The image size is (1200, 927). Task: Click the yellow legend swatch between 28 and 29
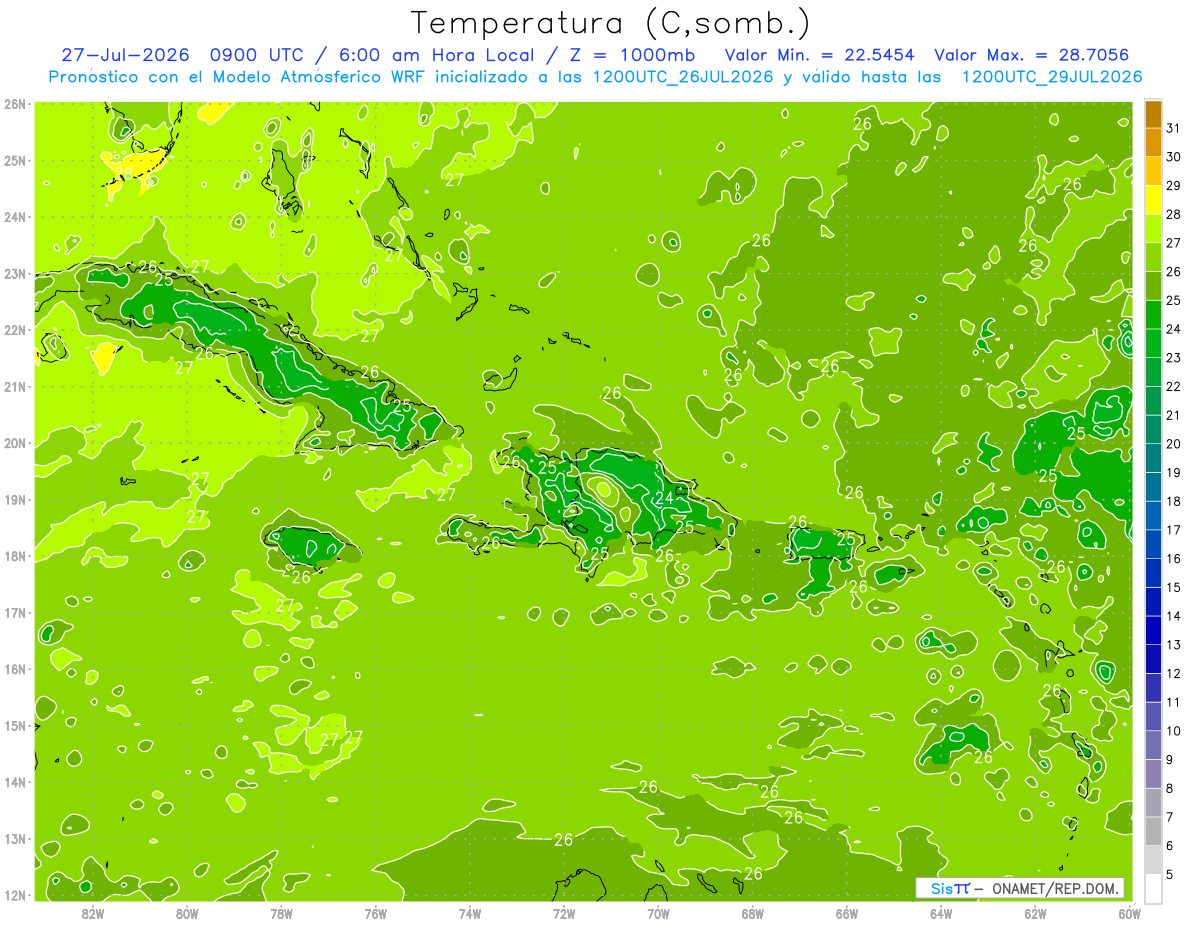[x=1153, y=200]
